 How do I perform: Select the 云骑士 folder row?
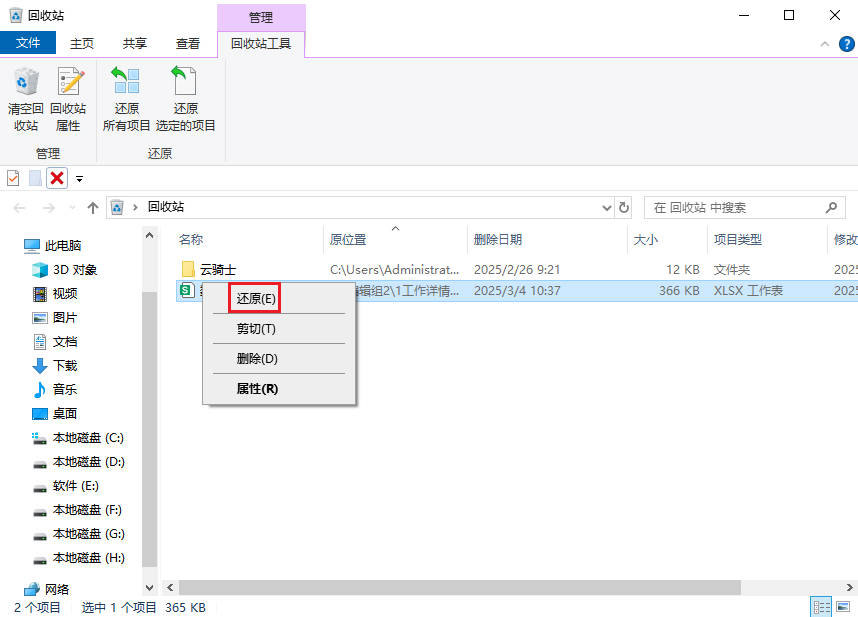click(517, 270)
